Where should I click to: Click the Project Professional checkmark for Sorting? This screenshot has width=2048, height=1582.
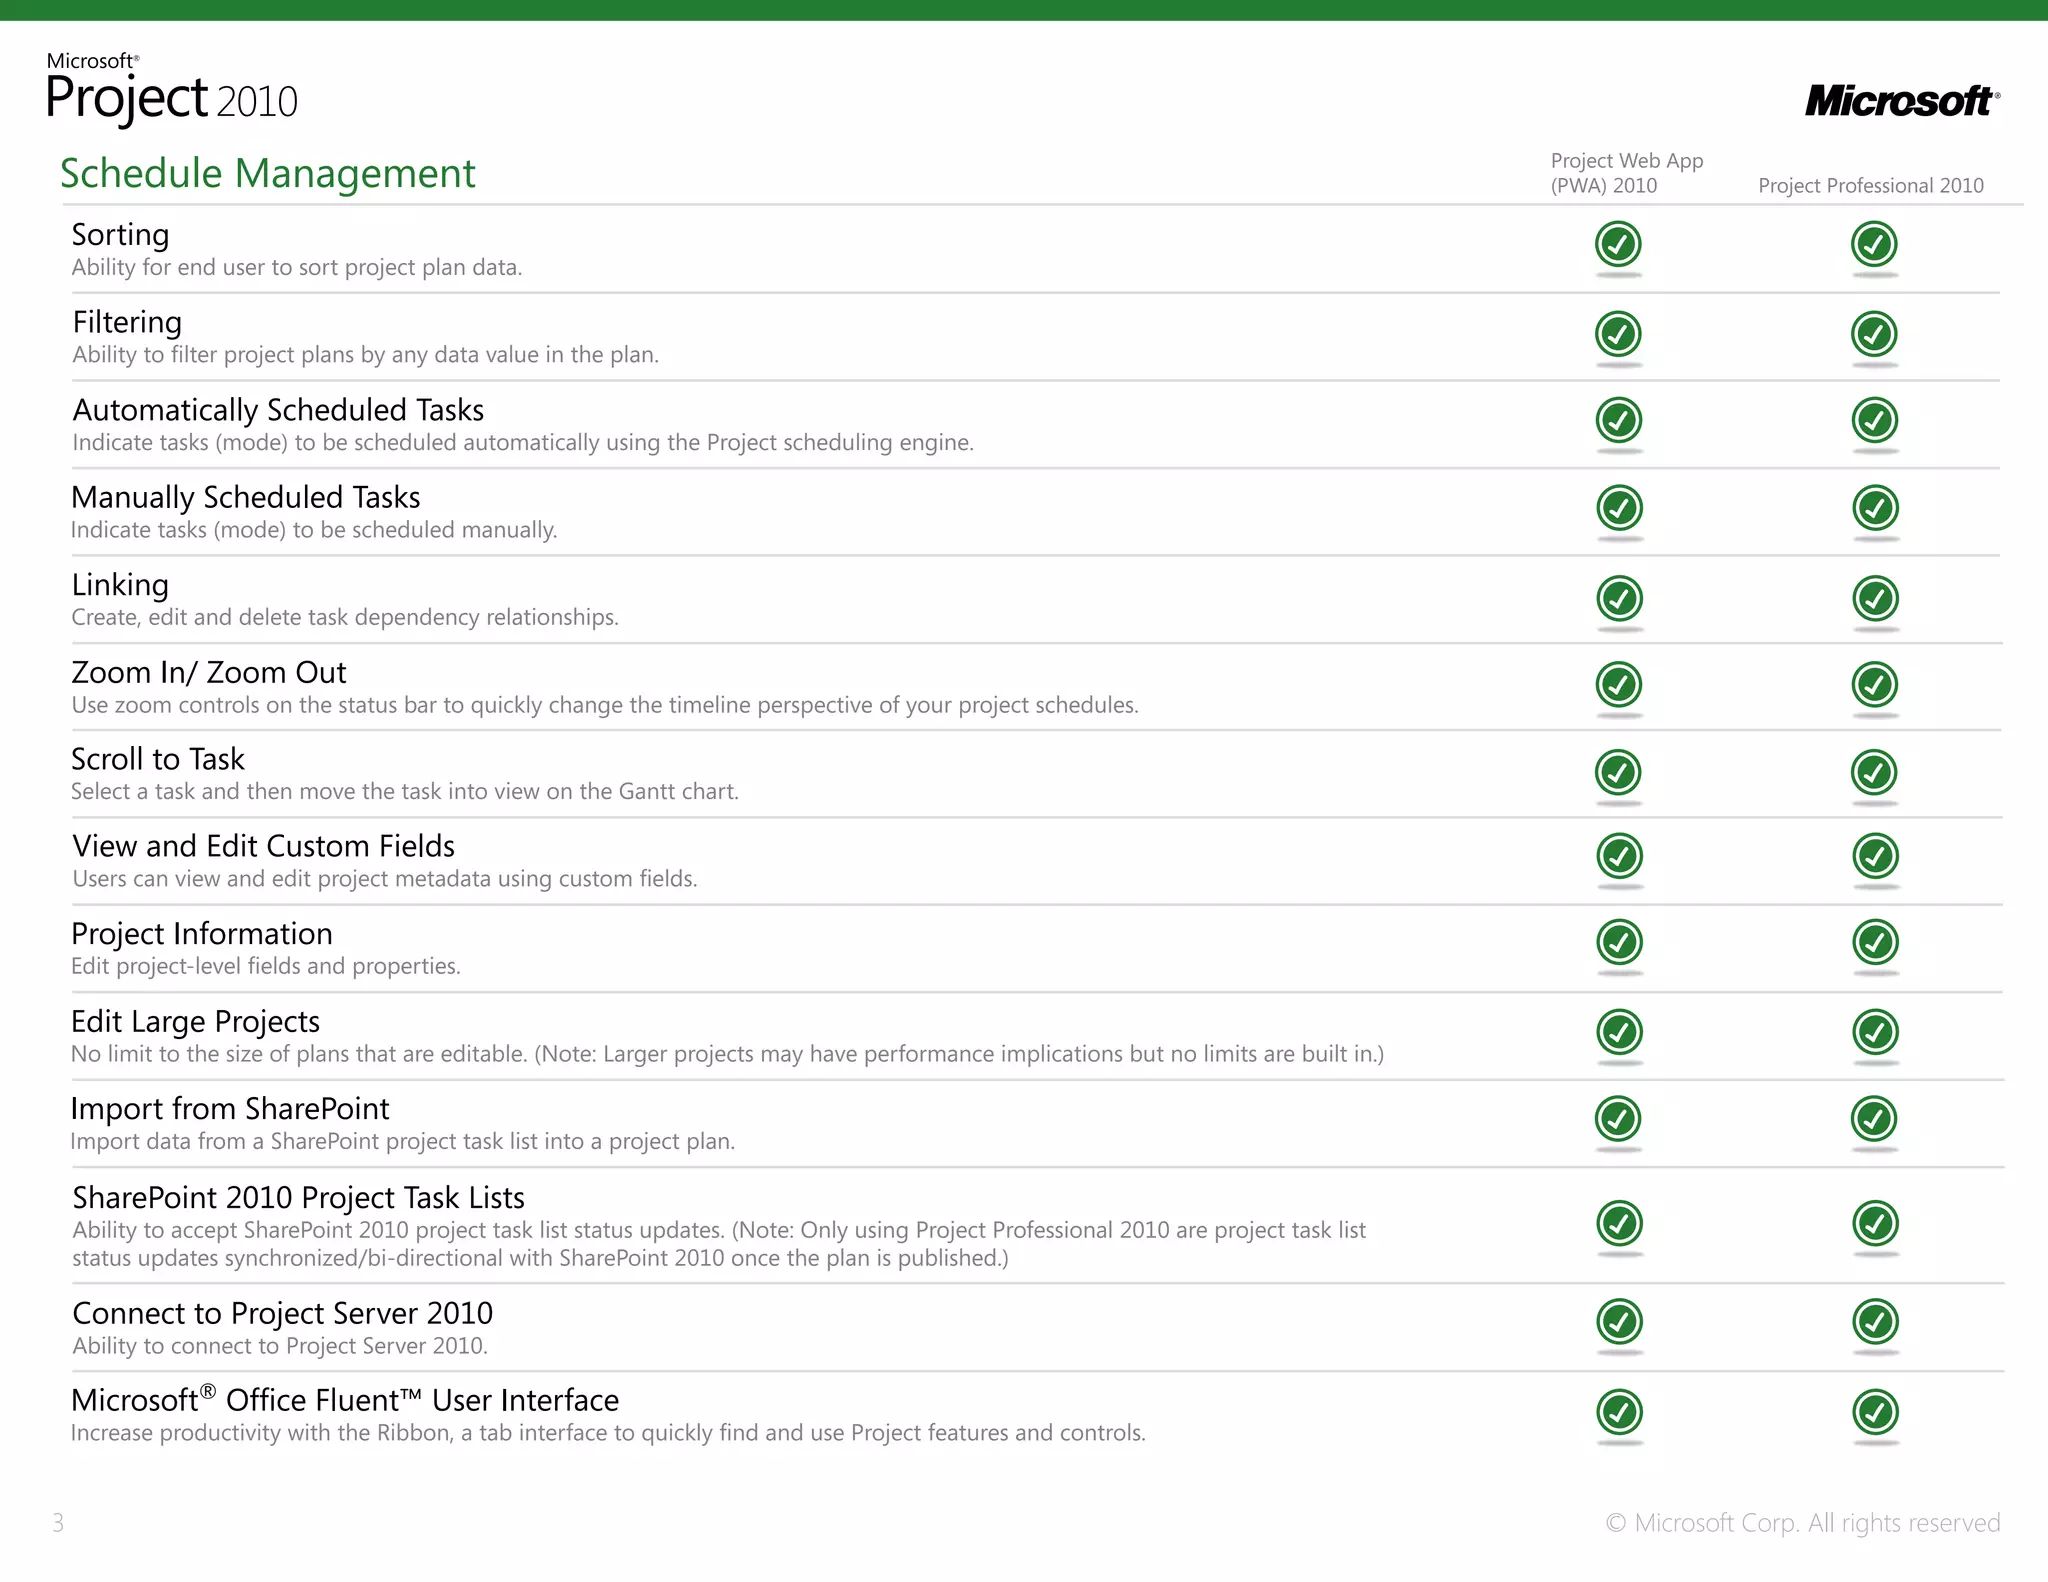click(1875, 244)
